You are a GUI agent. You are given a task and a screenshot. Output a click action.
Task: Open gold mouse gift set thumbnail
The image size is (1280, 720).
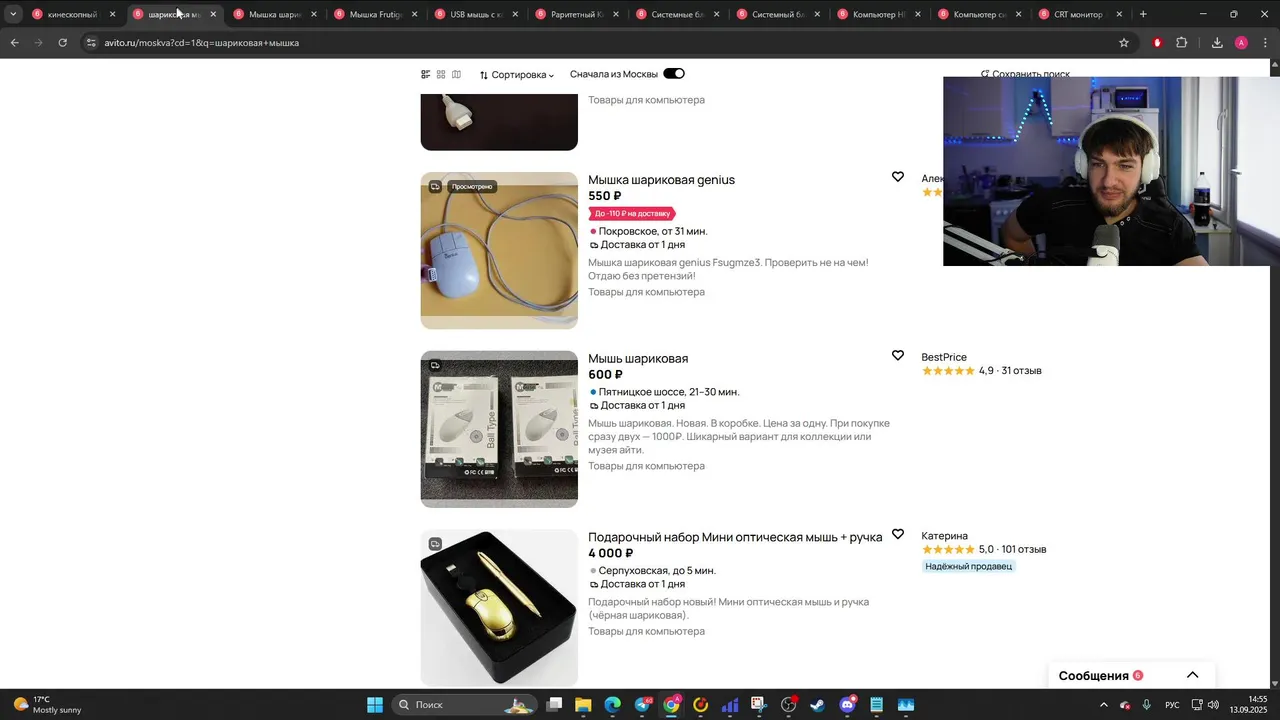[x=499, y=608]
